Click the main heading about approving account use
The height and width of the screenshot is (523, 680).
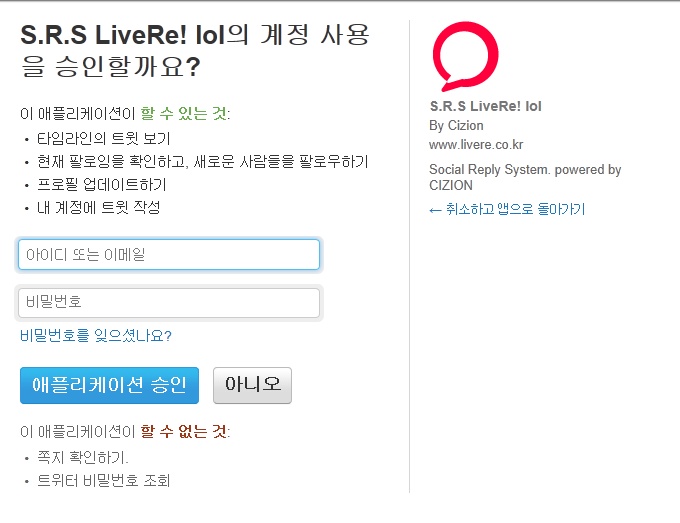coord(195,51)
